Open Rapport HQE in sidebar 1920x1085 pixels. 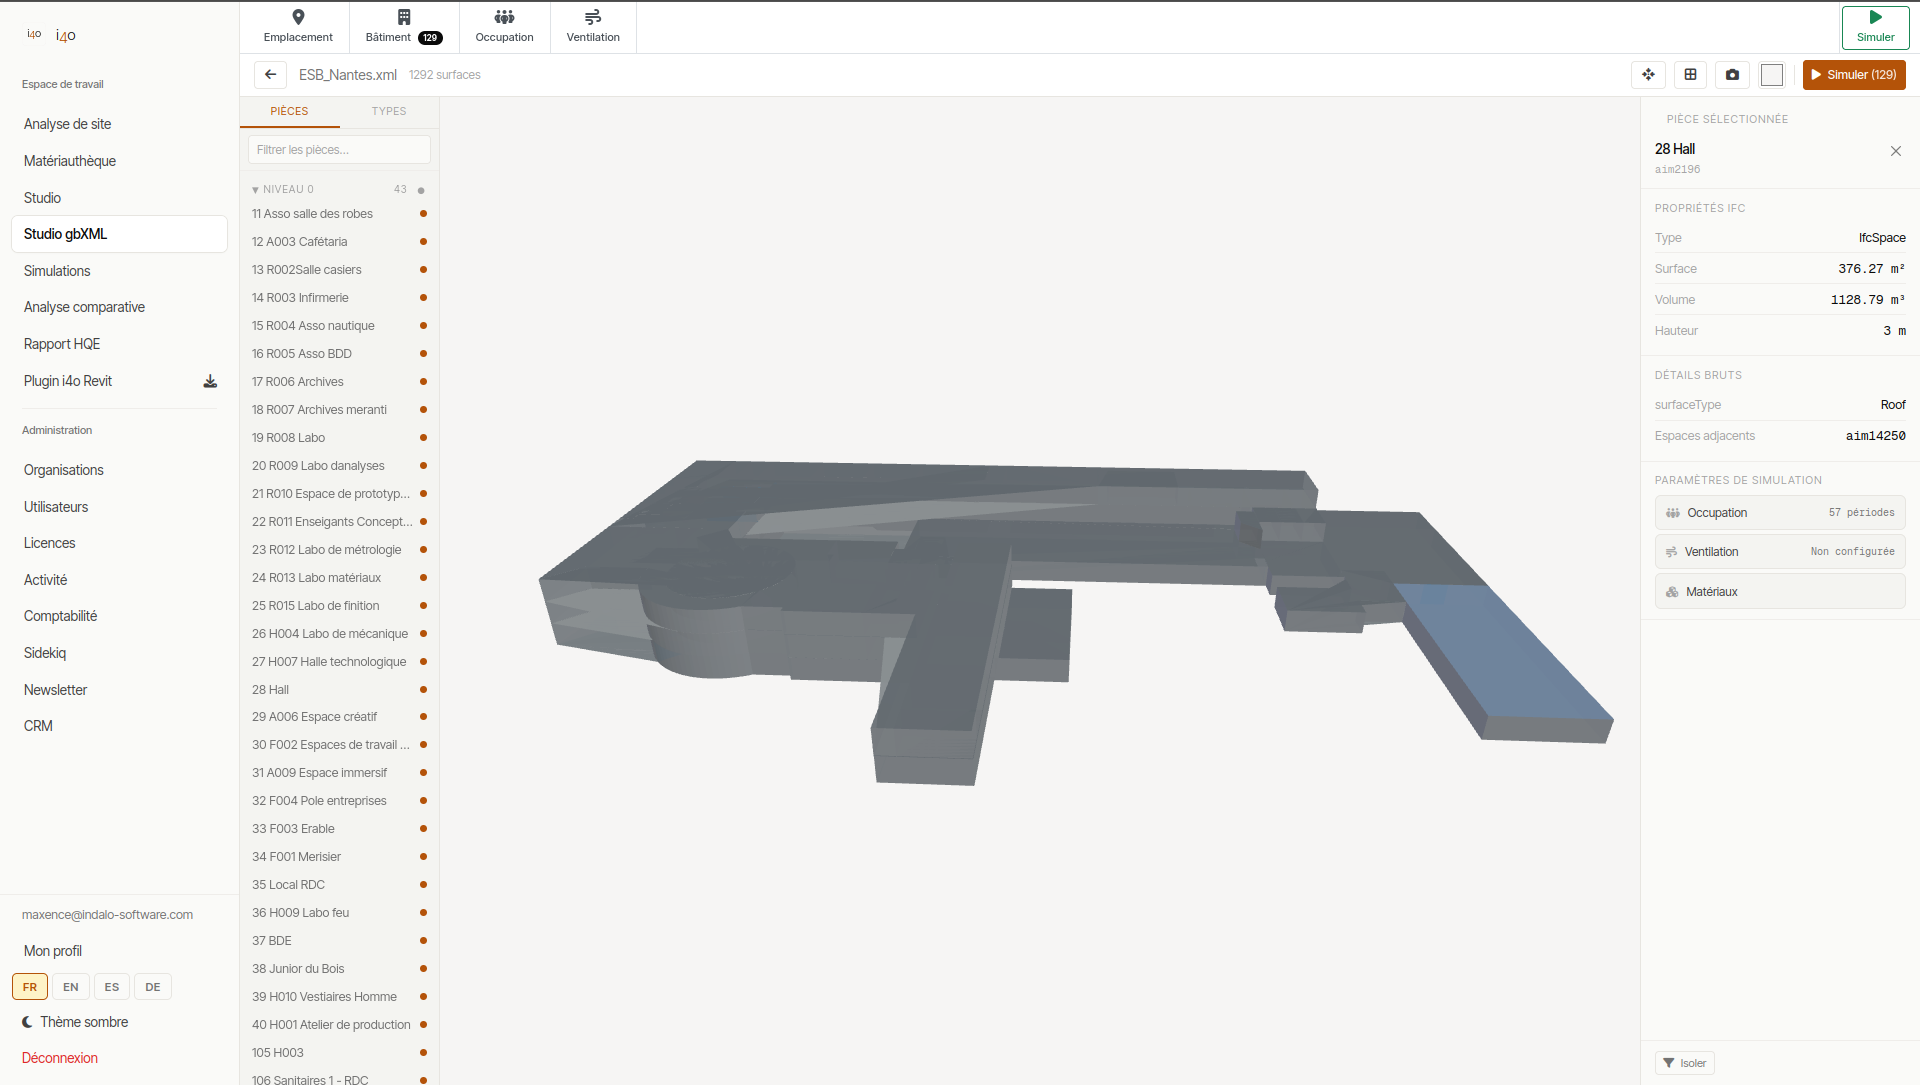tap(119, 344)
